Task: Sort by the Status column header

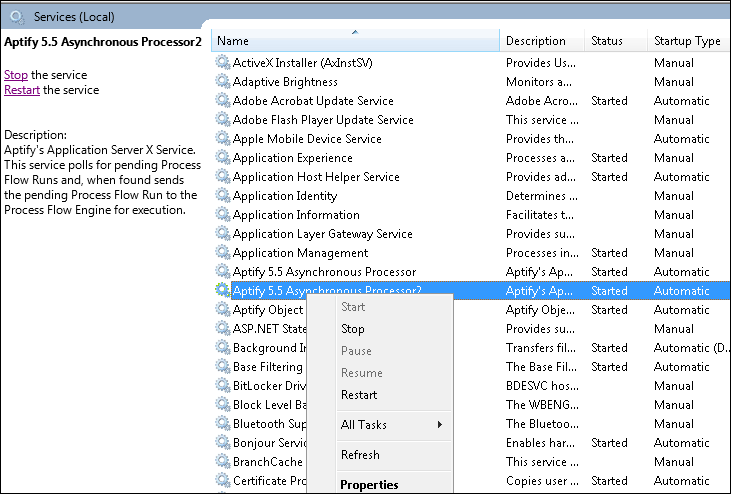Action: (x=616, y=41)
